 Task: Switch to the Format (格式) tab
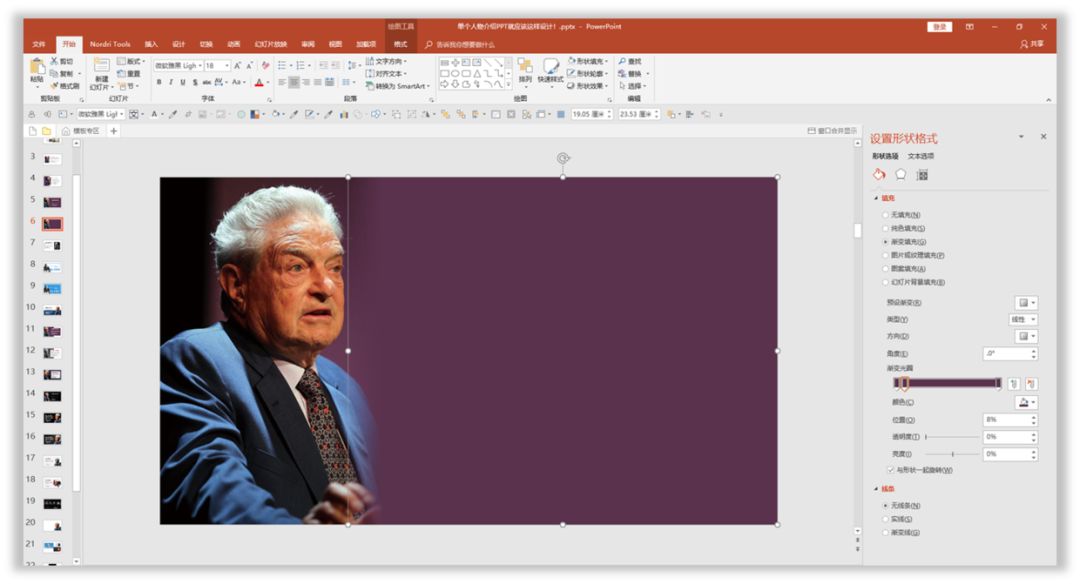[x=400, y=44]
